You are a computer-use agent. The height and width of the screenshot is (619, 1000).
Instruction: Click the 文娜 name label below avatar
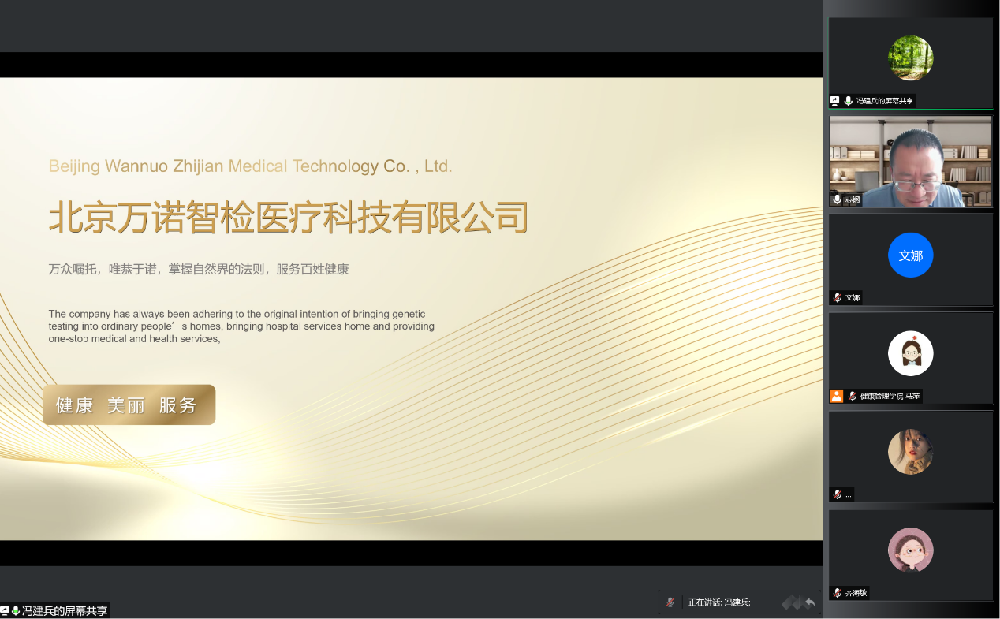(x=853, y=297)
